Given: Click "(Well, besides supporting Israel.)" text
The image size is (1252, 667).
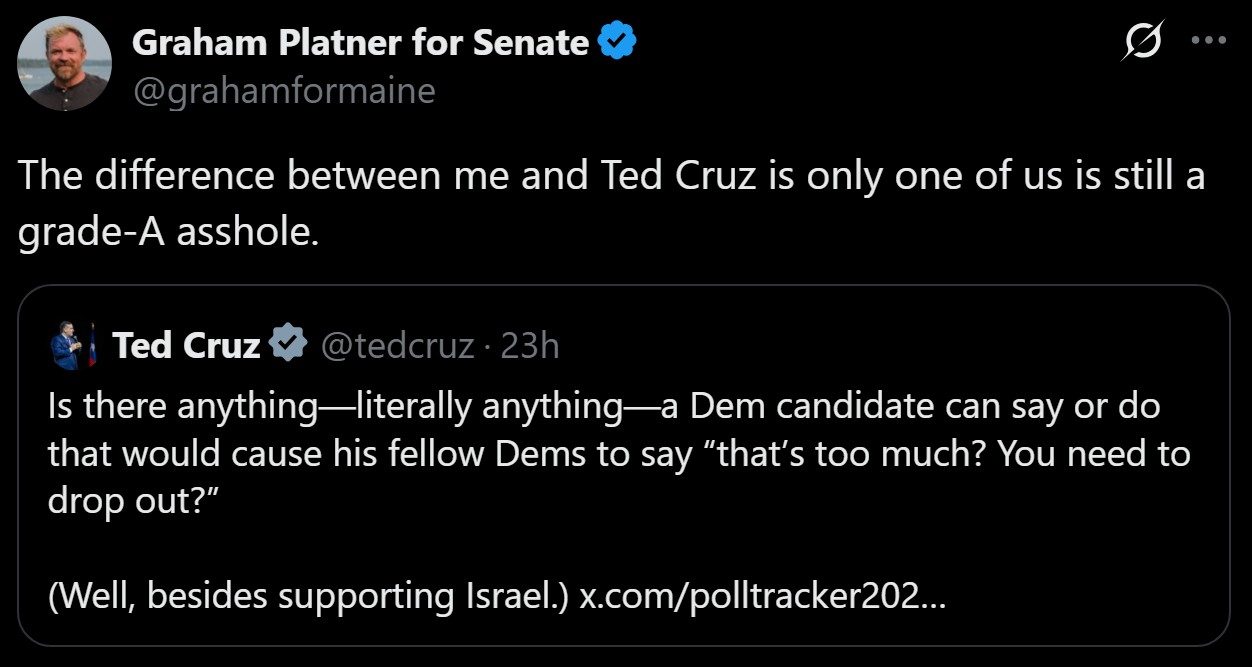Looking at the screenshot, I should [308, 596].
